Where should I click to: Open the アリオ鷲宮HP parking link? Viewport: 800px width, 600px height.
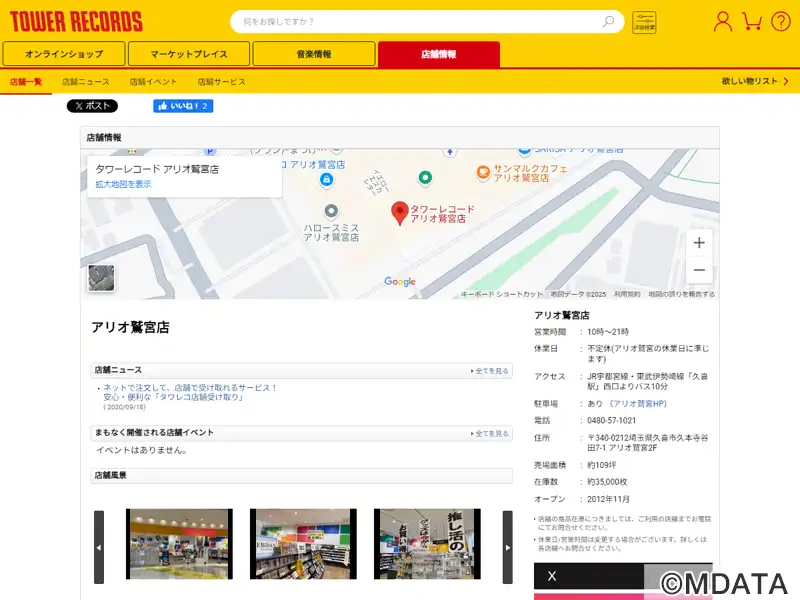[640, 404]
